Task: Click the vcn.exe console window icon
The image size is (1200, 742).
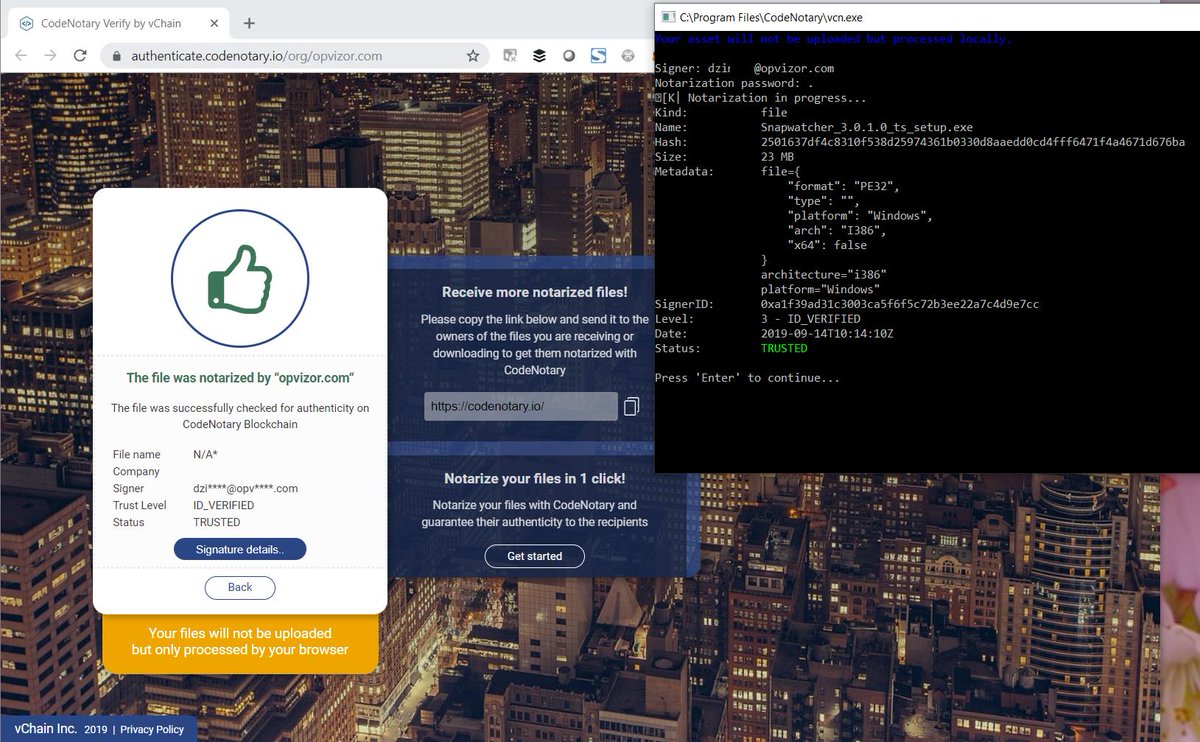Action: click(667, 17)
